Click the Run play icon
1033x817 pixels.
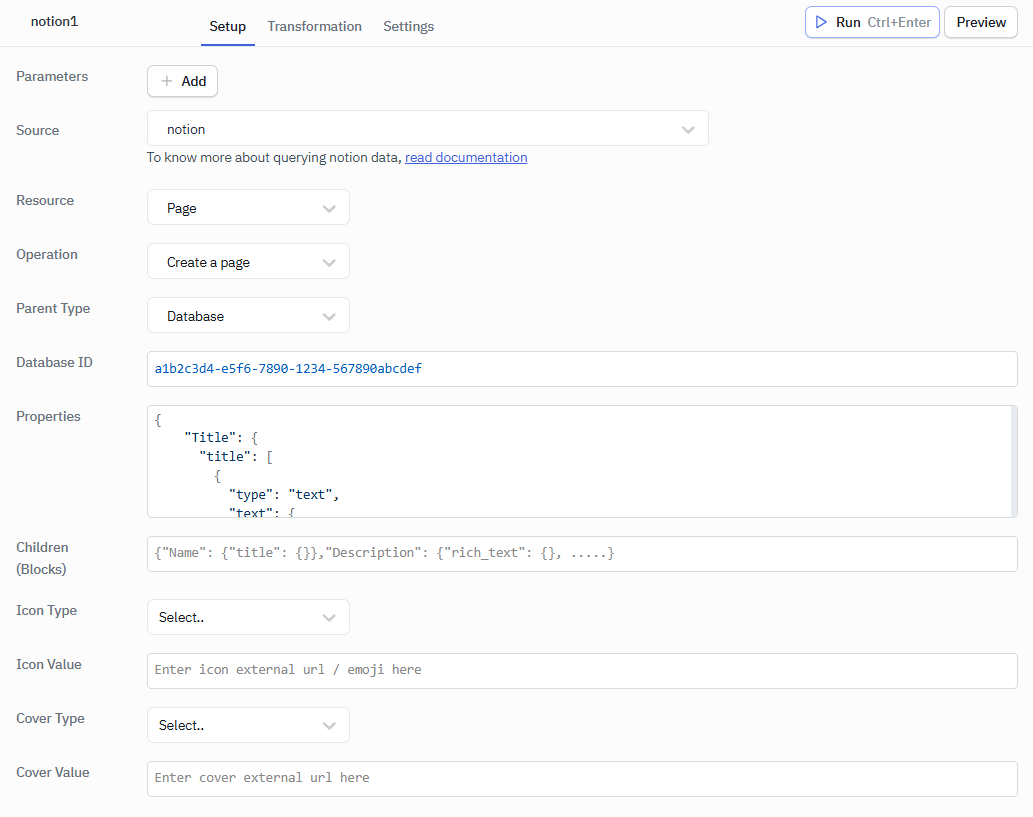pos(821,22)
